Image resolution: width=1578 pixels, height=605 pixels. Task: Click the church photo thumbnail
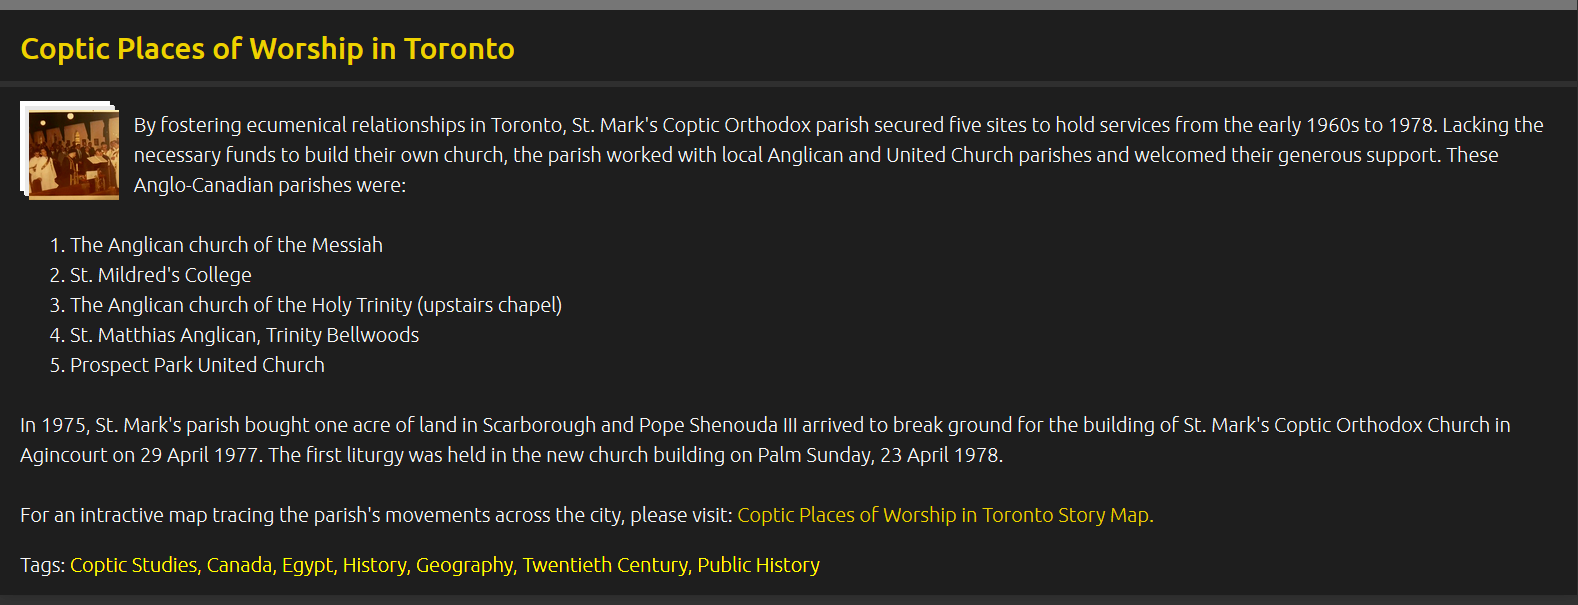pyautogui.click(x=70, y=151)
